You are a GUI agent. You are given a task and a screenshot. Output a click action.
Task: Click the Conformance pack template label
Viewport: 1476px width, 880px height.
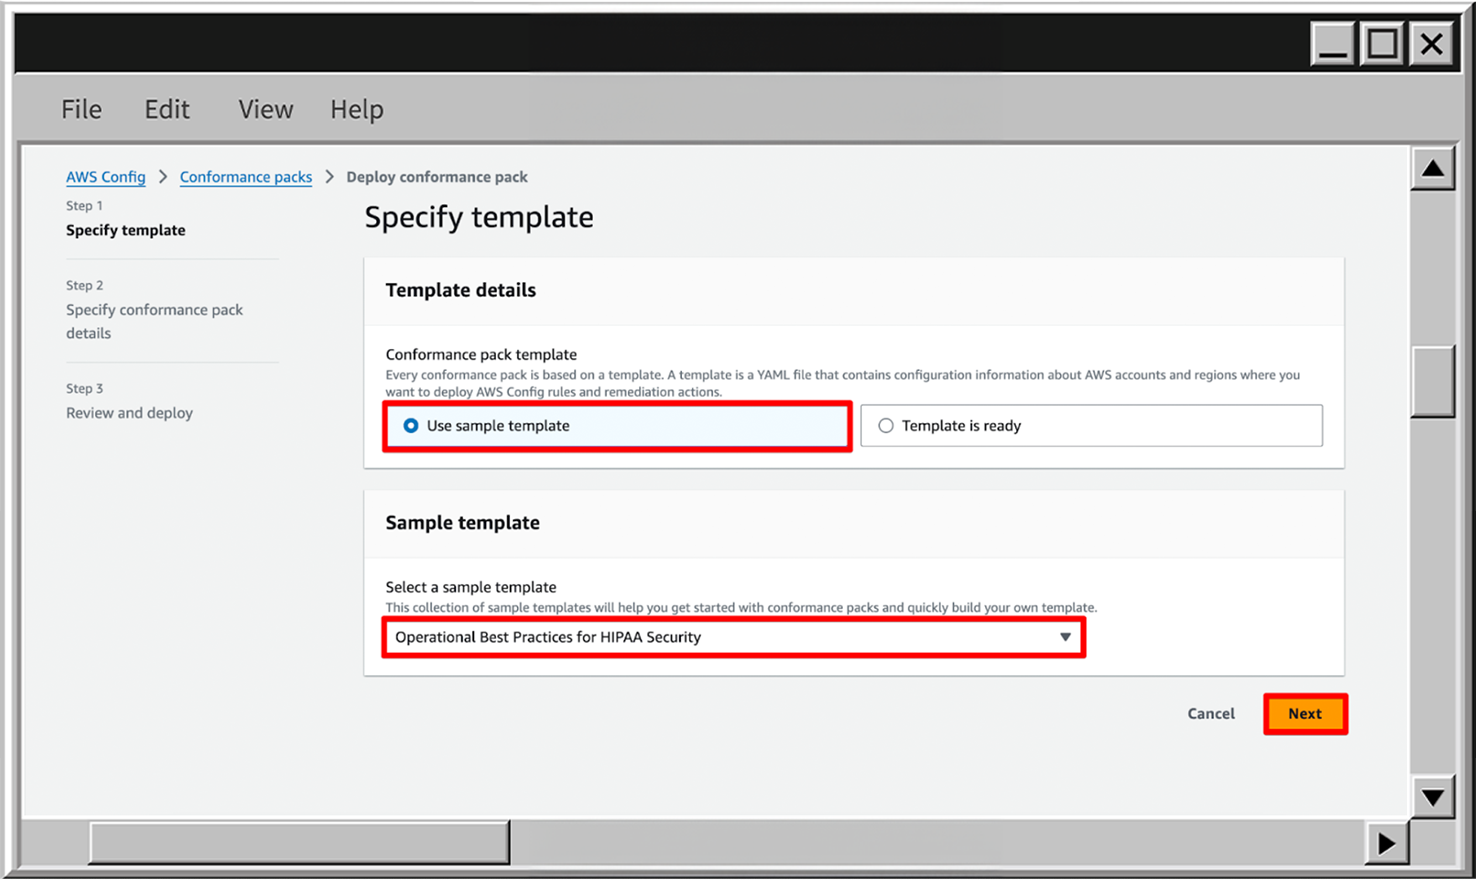[x=481, y=354]
